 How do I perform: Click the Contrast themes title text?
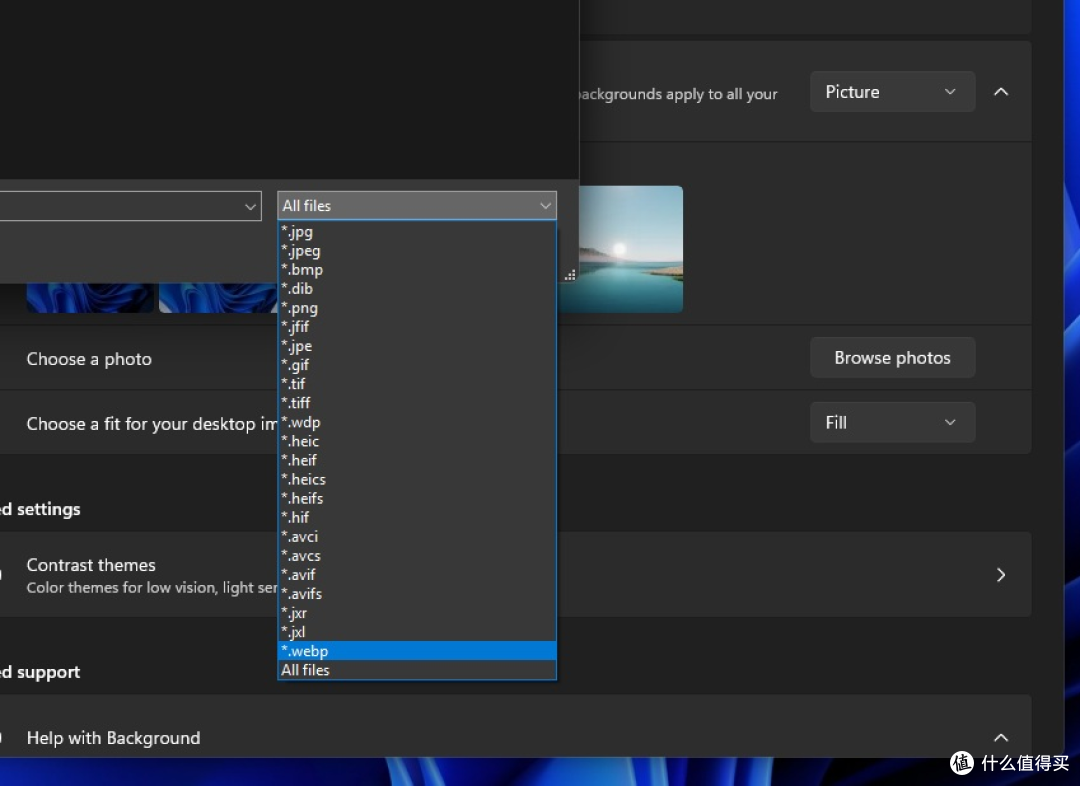click(x=91, y=565)
